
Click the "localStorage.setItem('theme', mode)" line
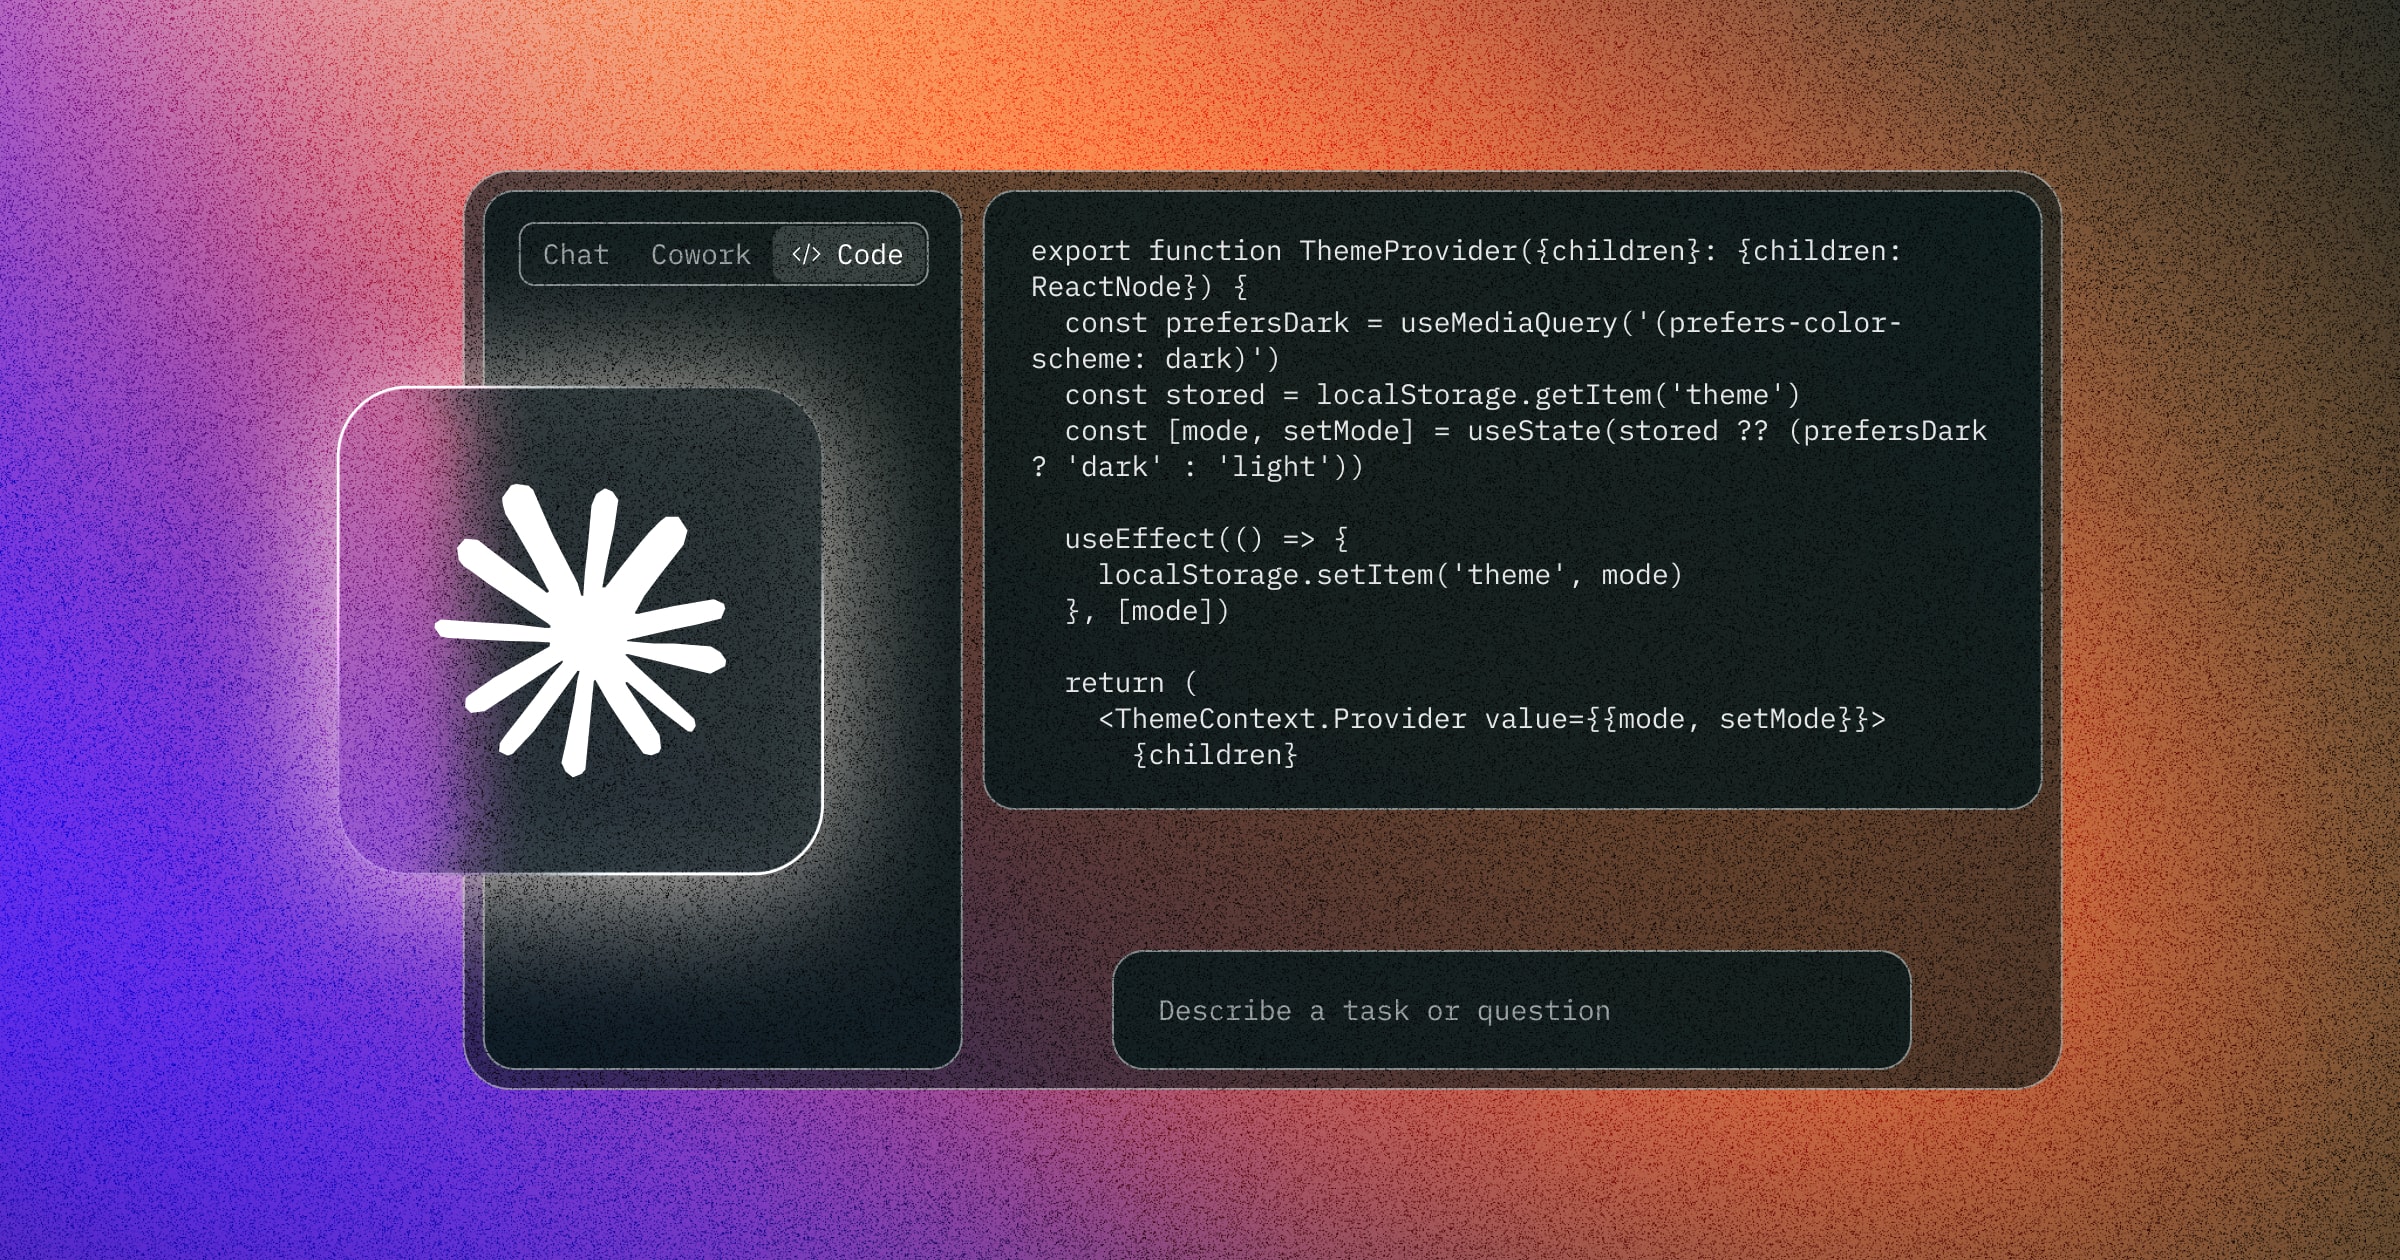point(1390,575)
